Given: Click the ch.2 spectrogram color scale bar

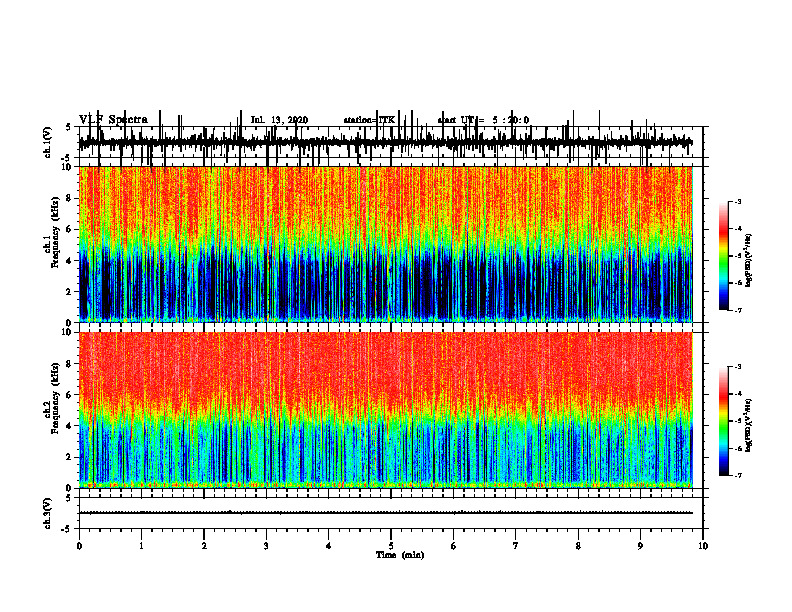Looking at the screenshot, I should tap(724, 421).
